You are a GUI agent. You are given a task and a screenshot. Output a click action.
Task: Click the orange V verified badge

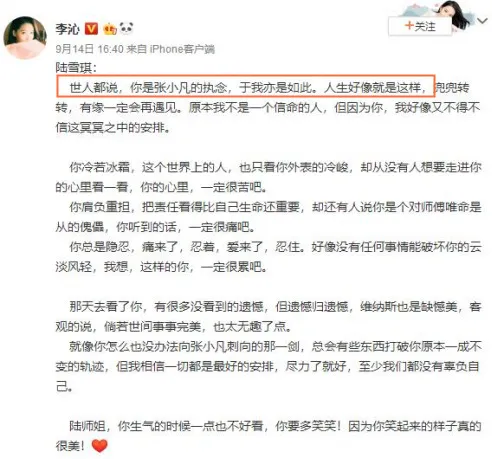click(91, 29)
